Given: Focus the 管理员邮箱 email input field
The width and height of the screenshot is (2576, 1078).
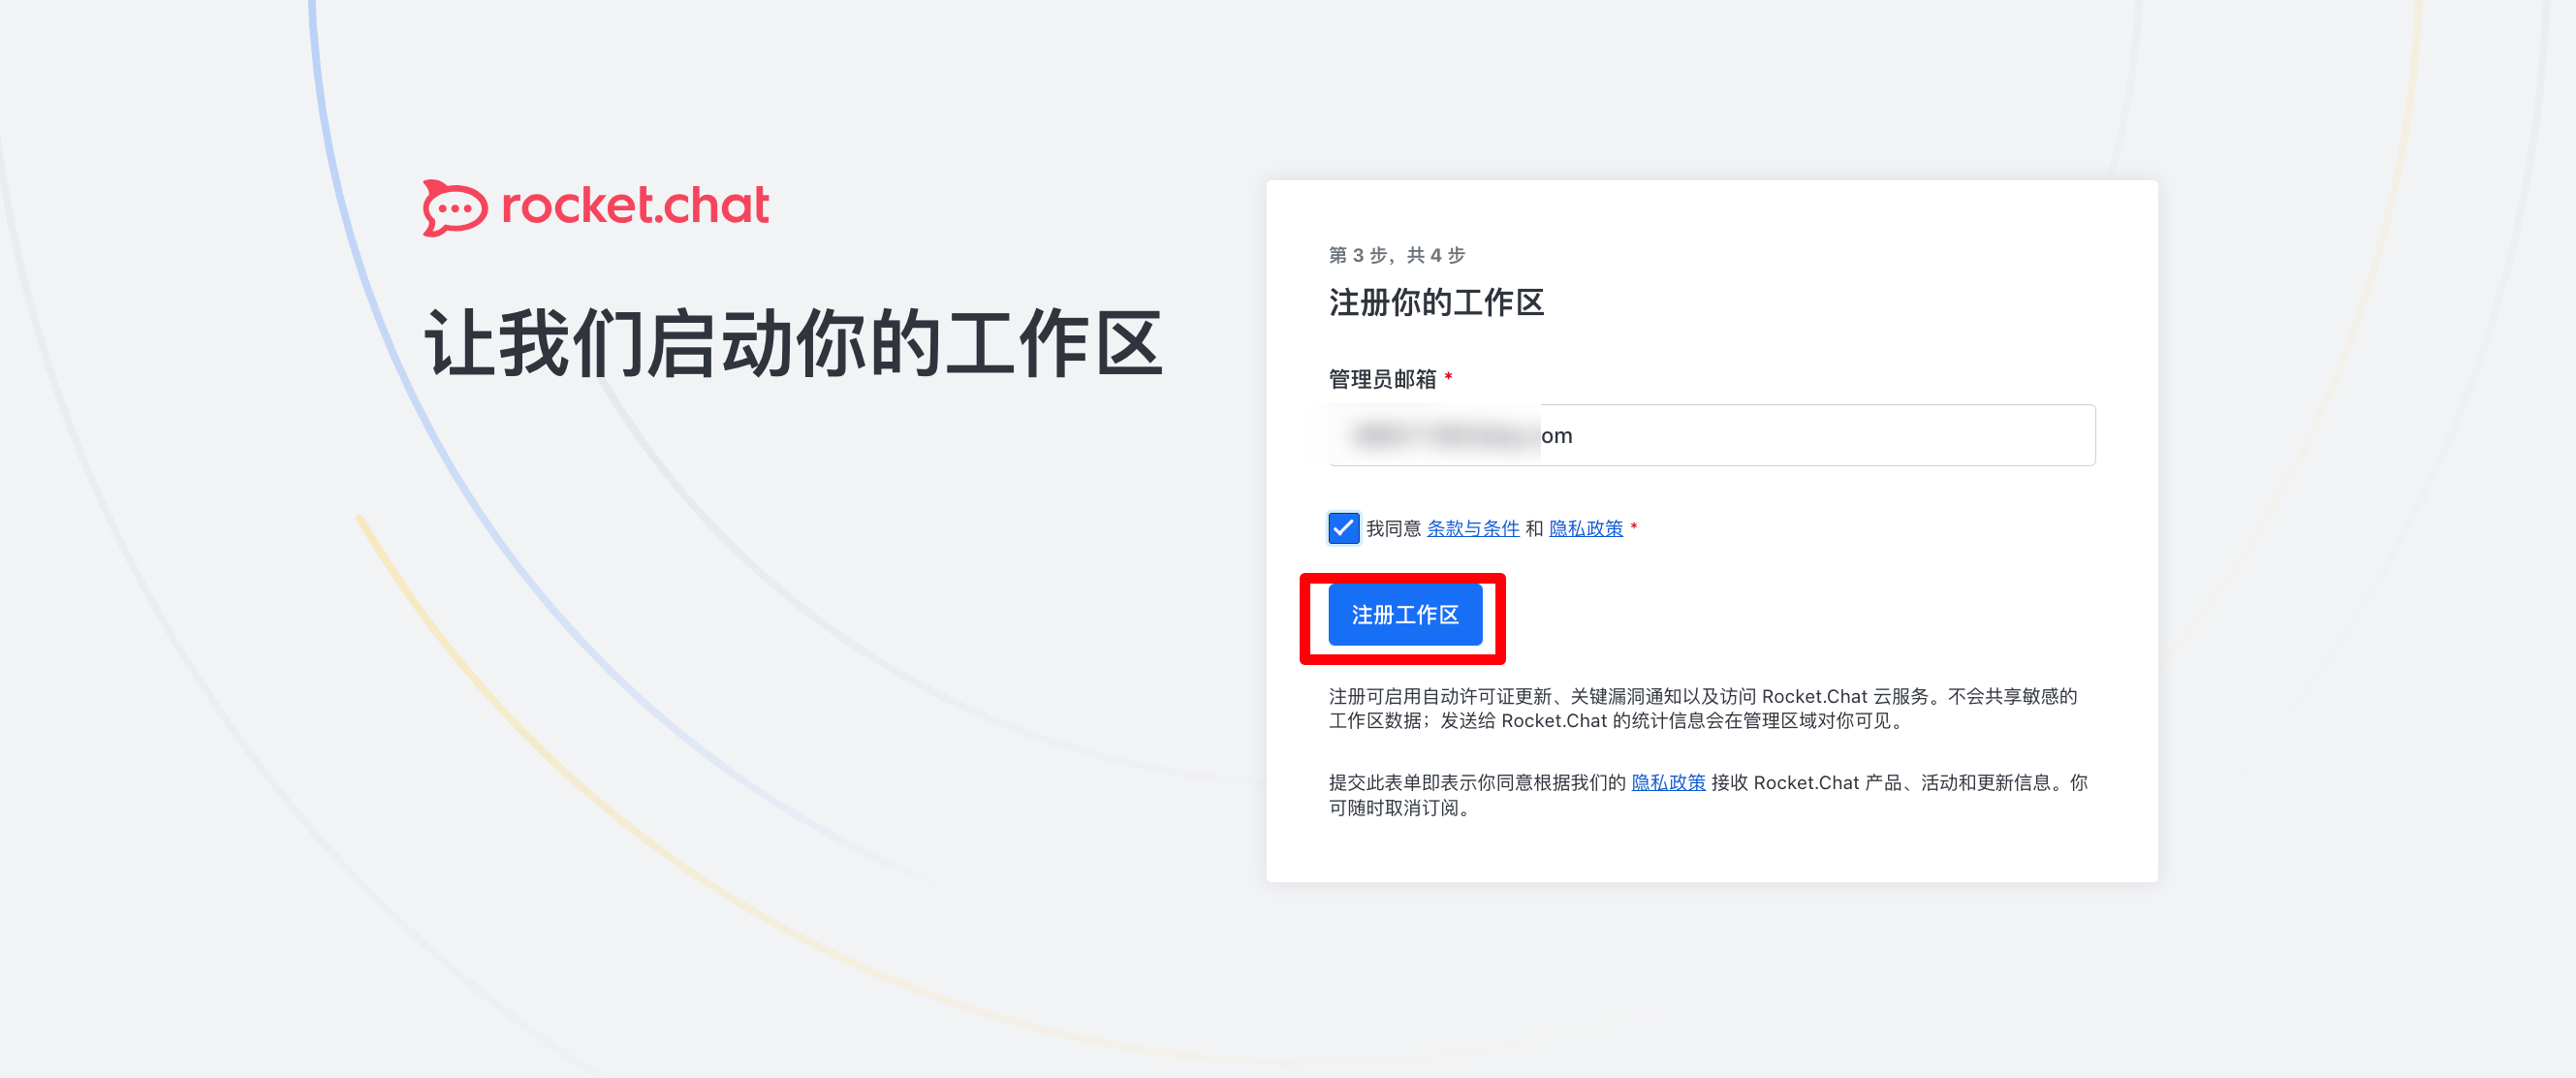Looking at the screenshot, I should 1711,435.
